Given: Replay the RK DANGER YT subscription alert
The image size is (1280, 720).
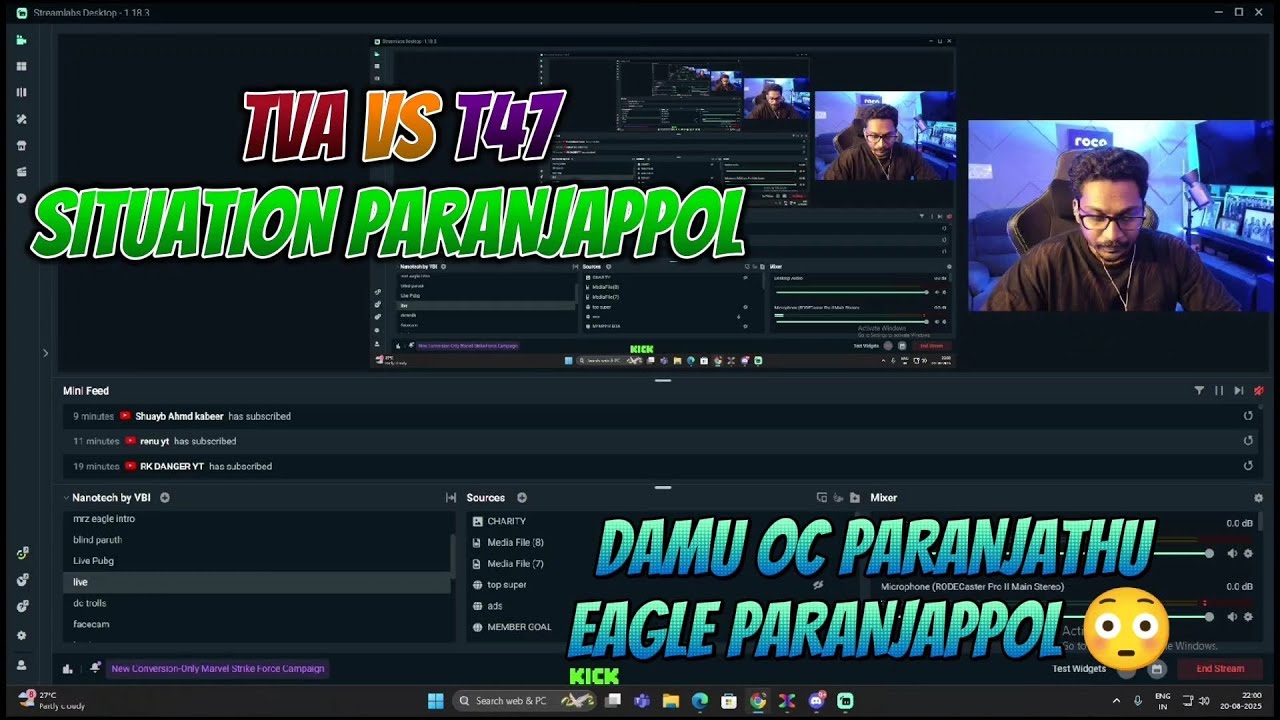Looking at the screenshot, I should (1248, 466).
